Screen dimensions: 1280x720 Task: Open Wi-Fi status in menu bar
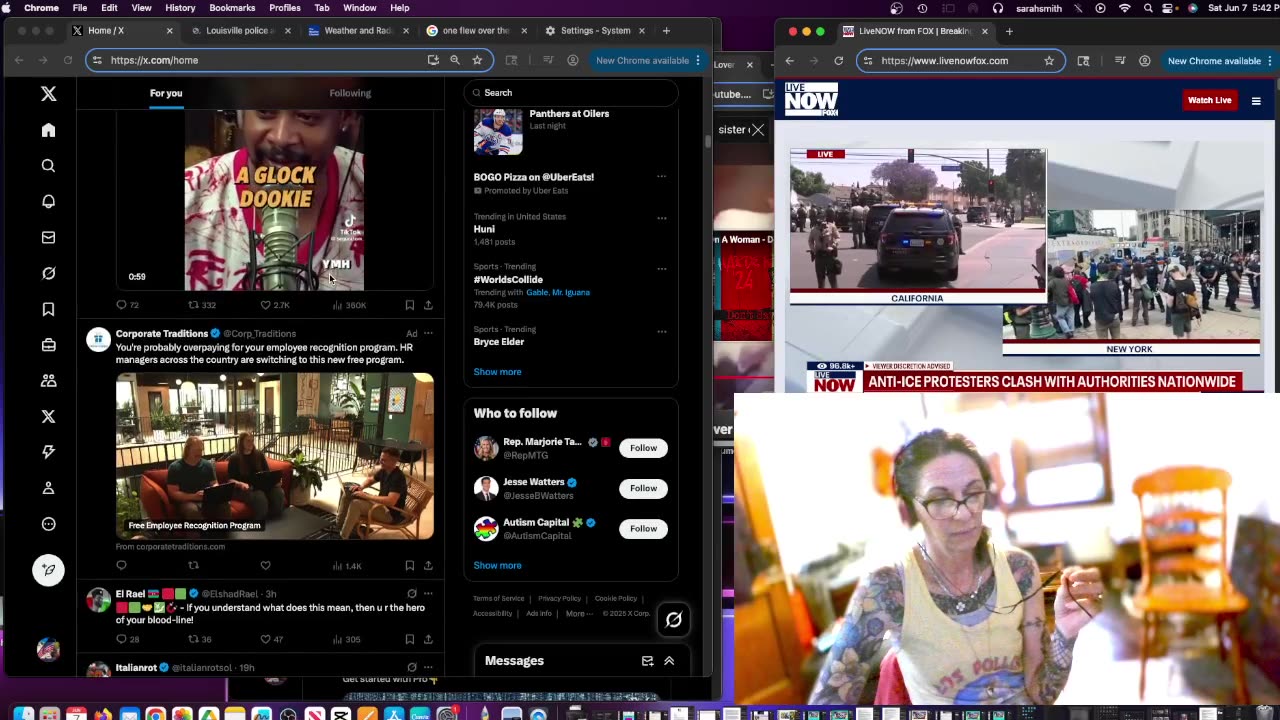(x=1125, y=8)
